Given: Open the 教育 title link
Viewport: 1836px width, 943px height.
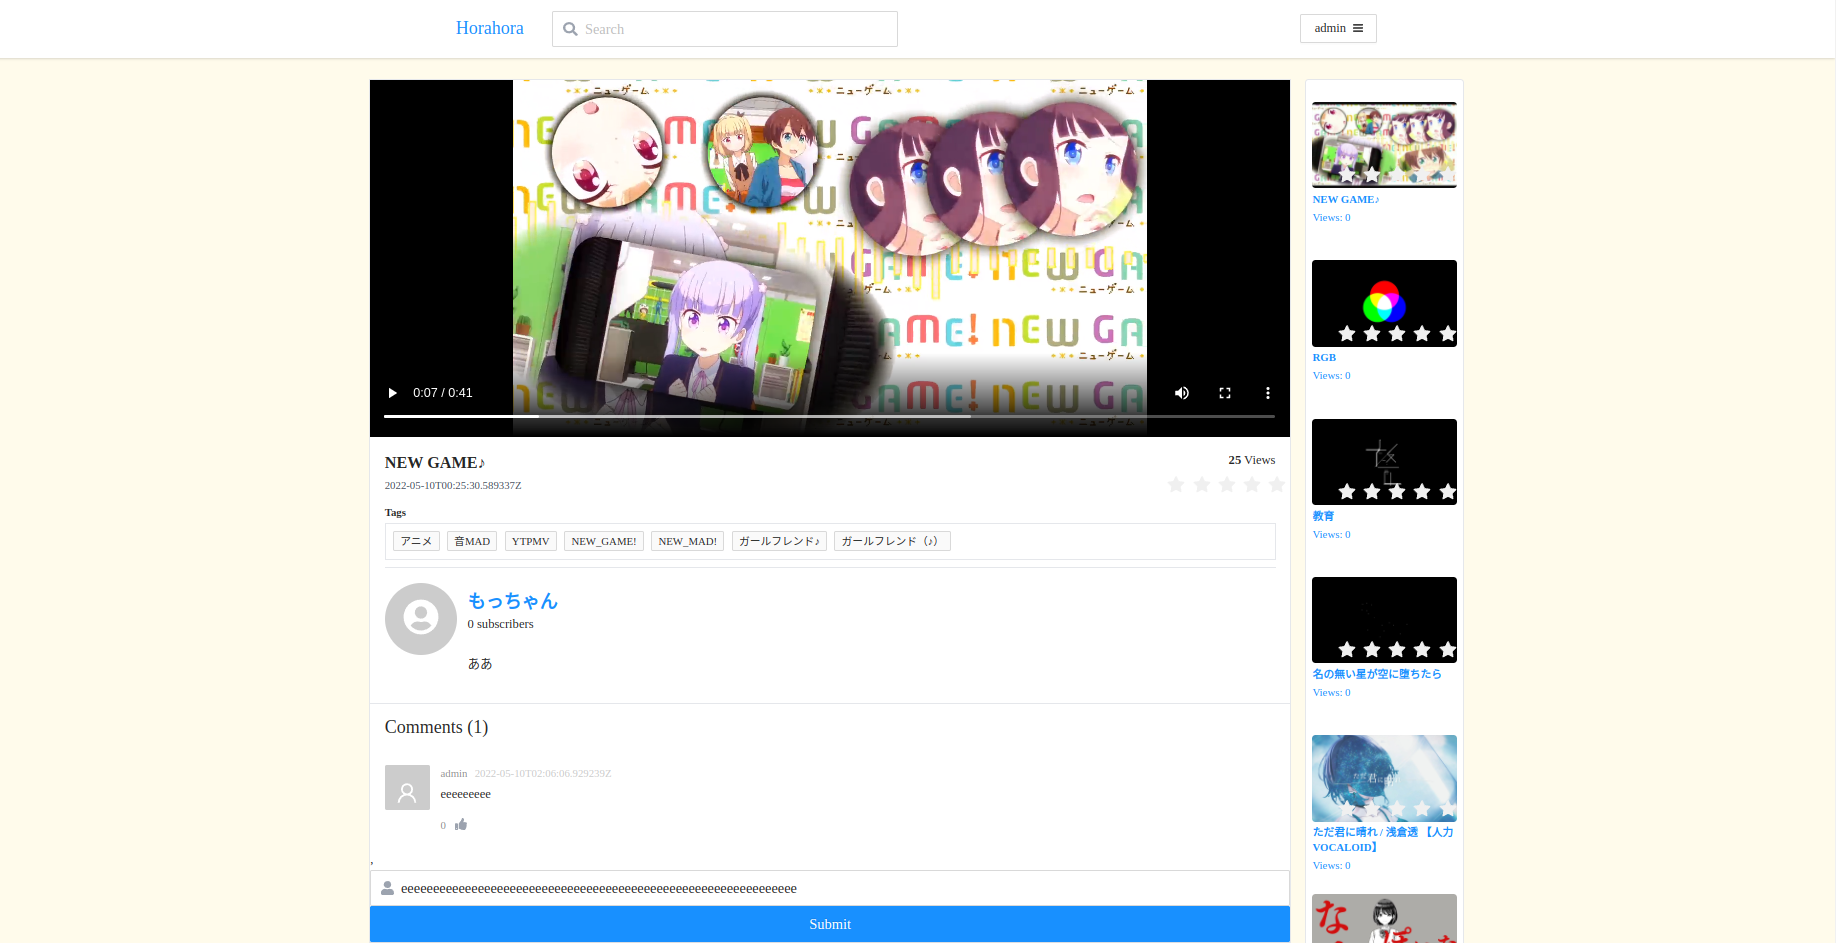Looking at the screenshot, I should [1323, 516].
